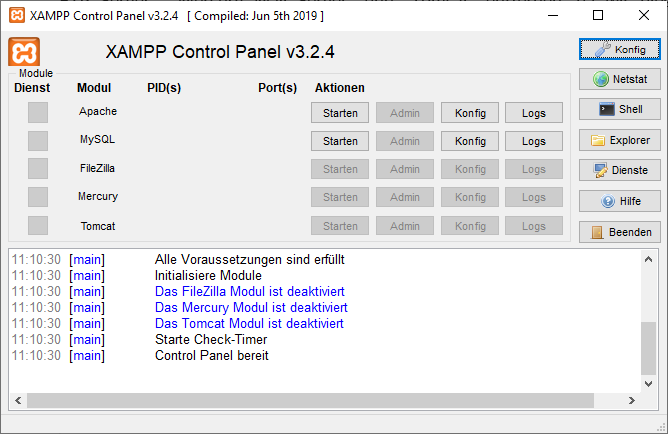Click the window's resize grip in the status bar
668x434 pixels.
(x=662, y=427)
